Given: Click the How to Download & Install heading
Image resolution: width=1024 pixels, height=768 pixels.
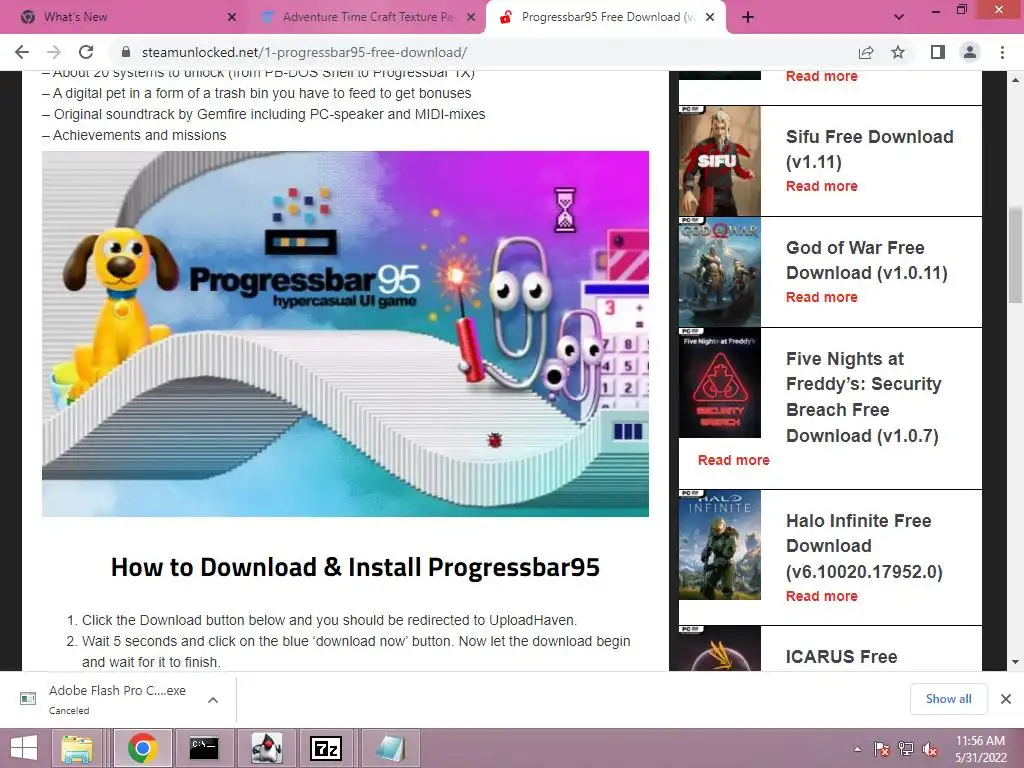Looking at the screenshot, I should click(355, 567).
